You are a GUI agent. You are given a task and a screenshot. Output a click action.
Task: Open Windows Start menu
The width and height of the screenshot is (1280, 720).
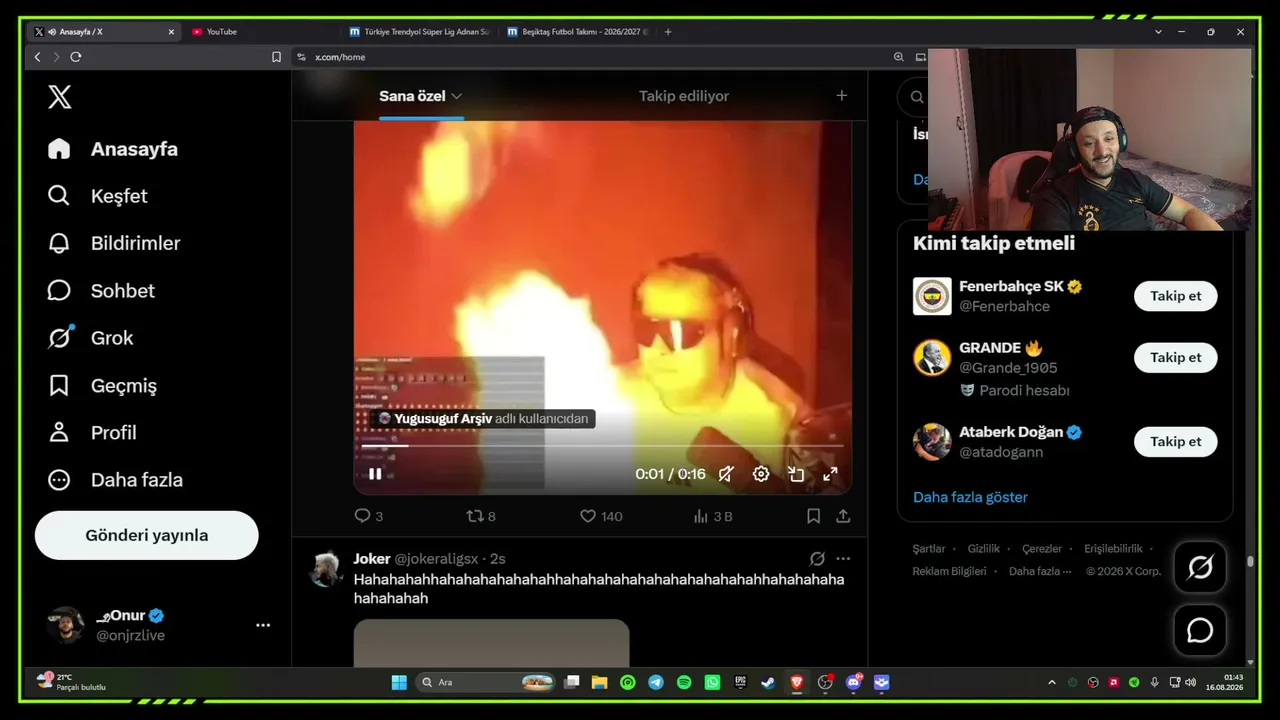[x=399, y=682]
